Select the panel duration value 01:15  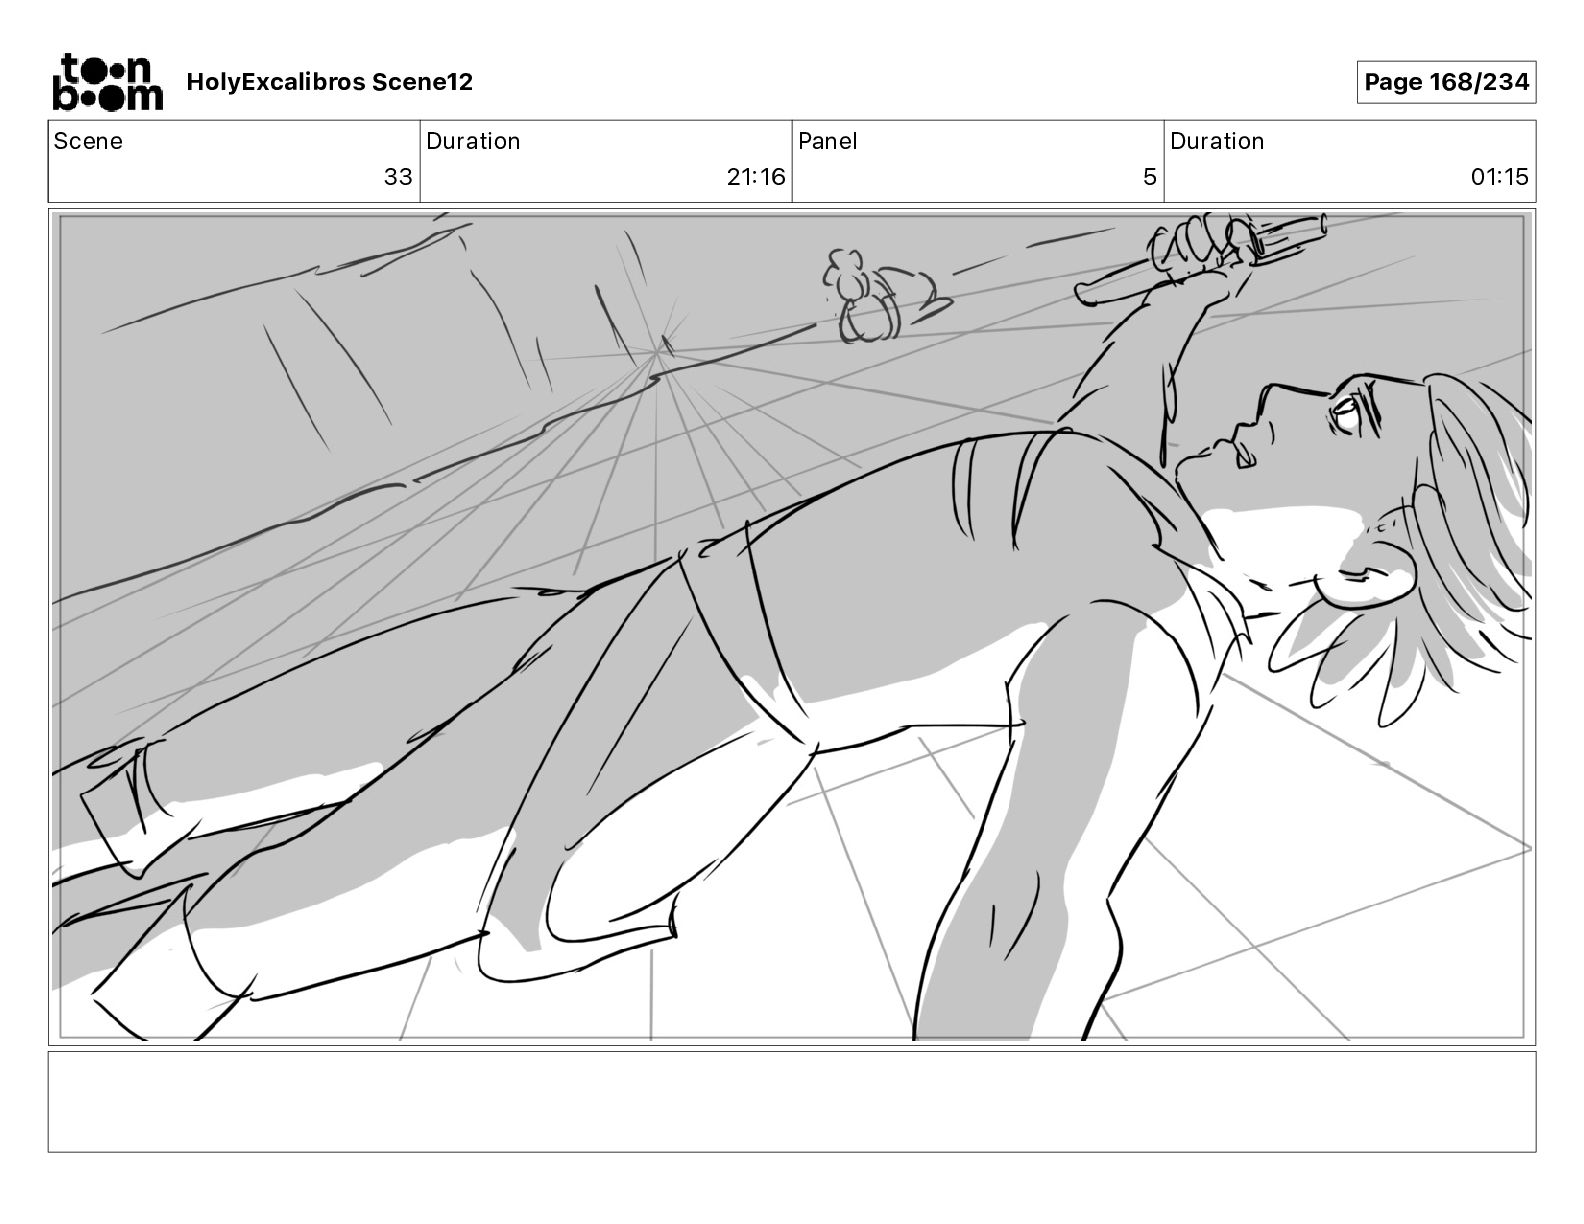1499,177
